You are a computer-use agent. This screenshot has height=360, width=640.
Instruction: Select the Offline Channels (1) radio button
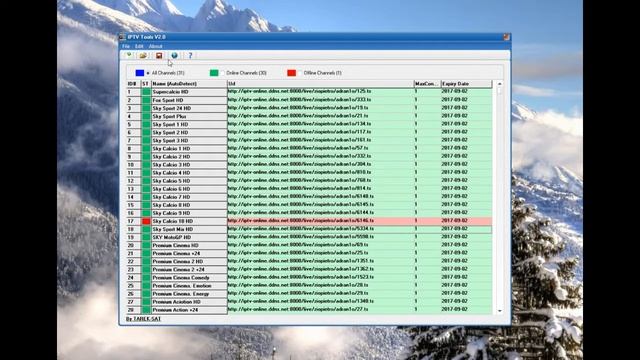coord(300,73)
